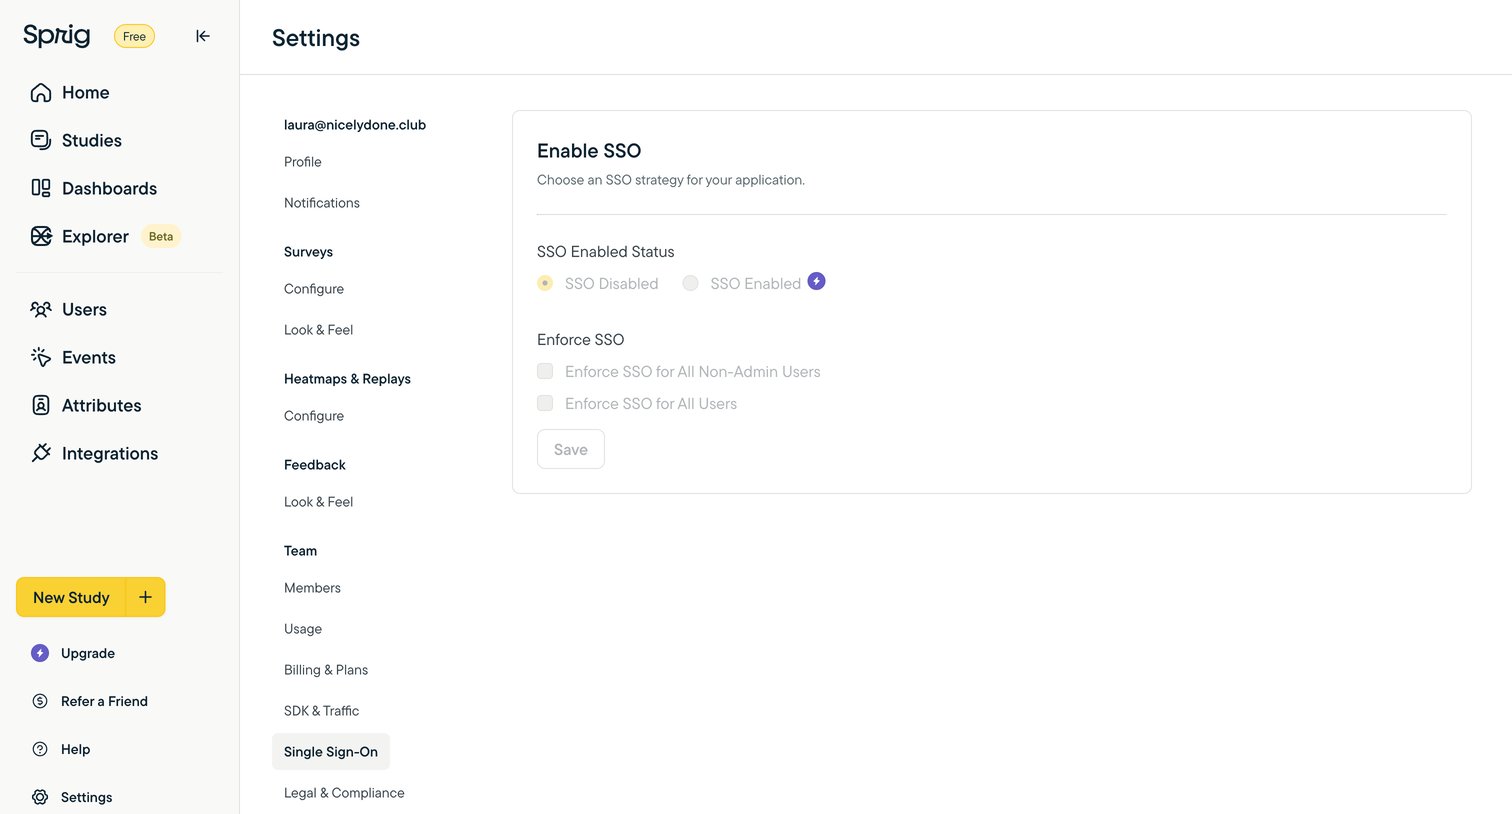This screenshot has height=814, width=1512.
Task: Click the Surveys section heading
Action: point(308,252)
